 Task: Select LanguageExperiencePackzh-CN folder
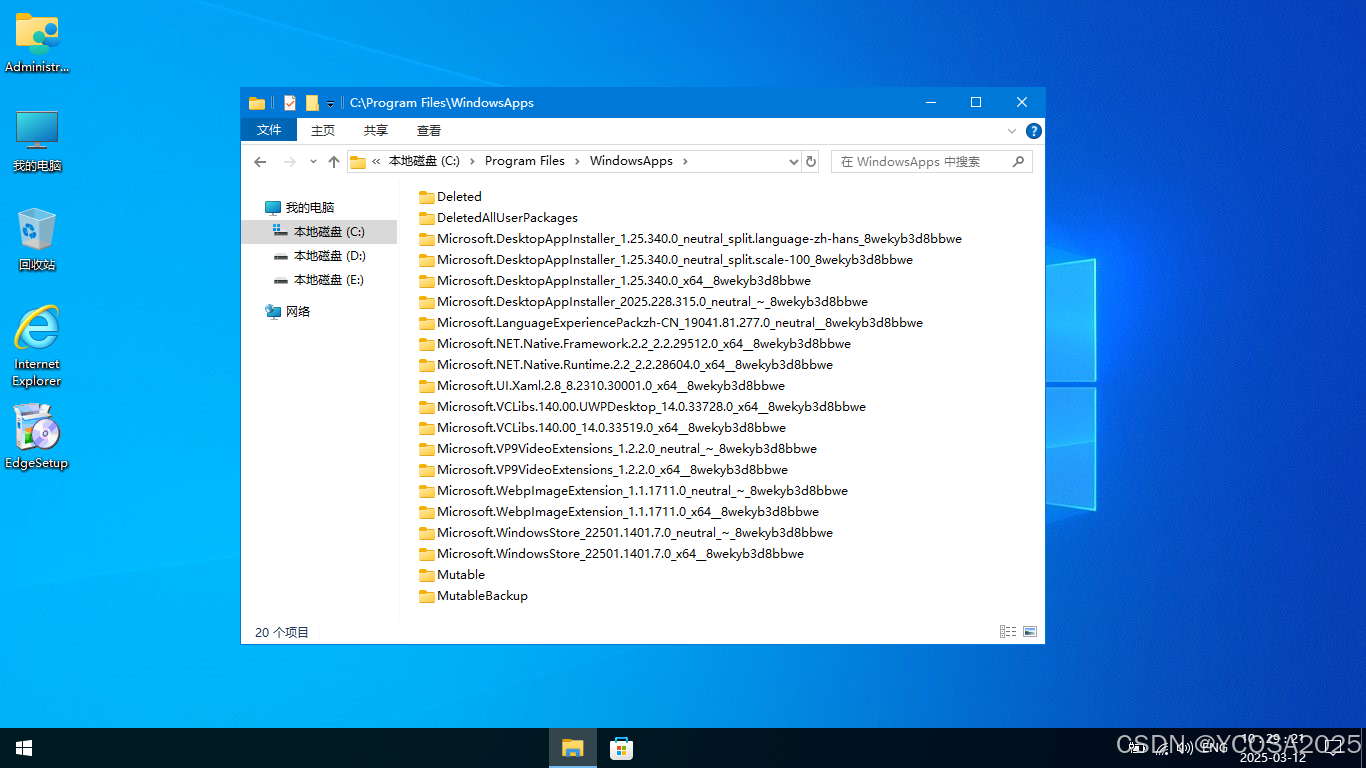tap(671, 323)
